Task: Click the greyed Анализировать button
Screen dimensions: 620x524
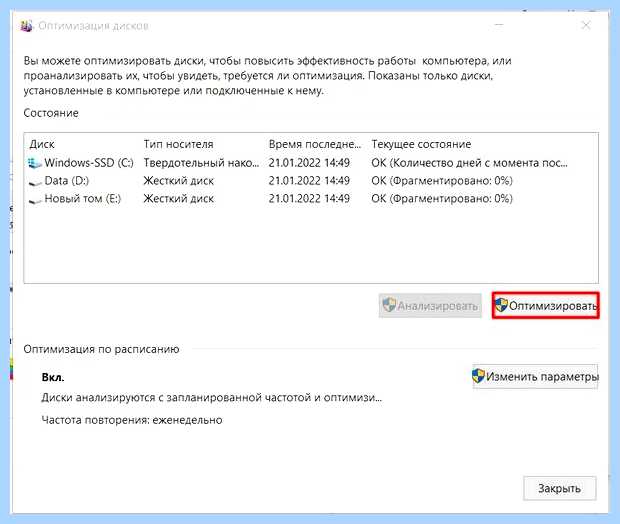Action: tap(430, 305)
